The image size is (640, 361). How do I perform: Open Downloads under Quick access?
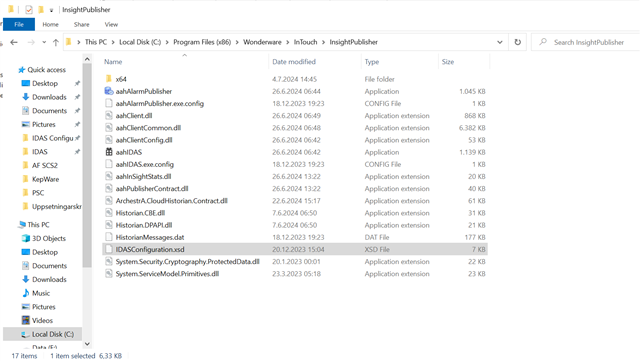pos(49,97)
